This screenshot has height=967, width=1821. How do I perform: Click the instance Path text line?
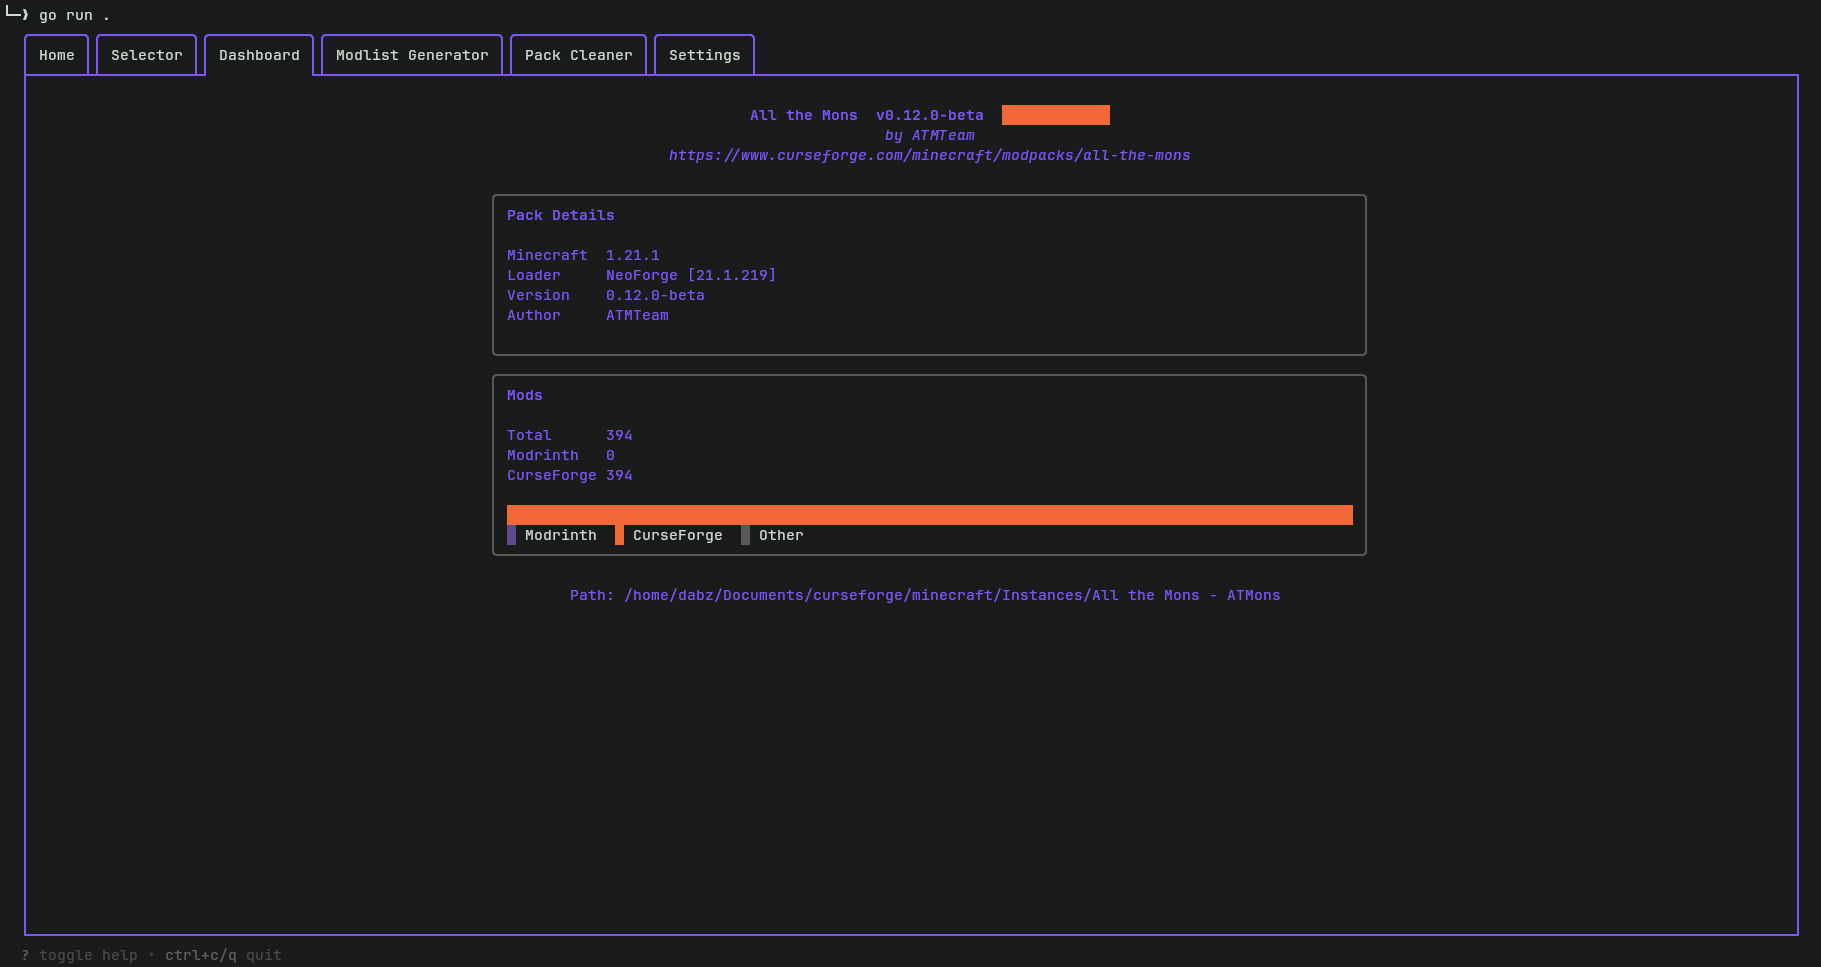point(925,595)
